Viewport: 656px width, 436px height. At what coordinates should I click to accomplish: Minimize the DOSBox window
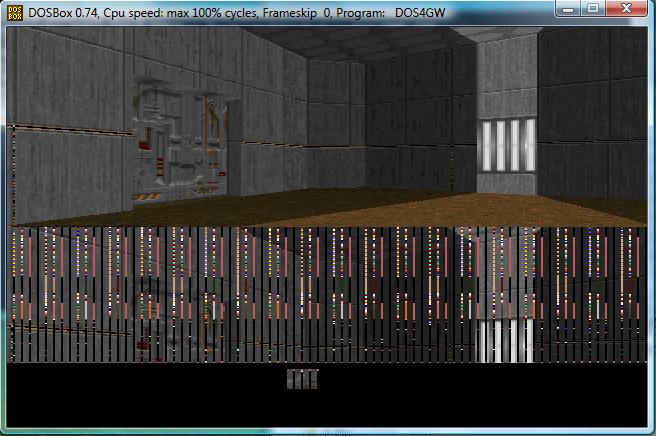568,8
